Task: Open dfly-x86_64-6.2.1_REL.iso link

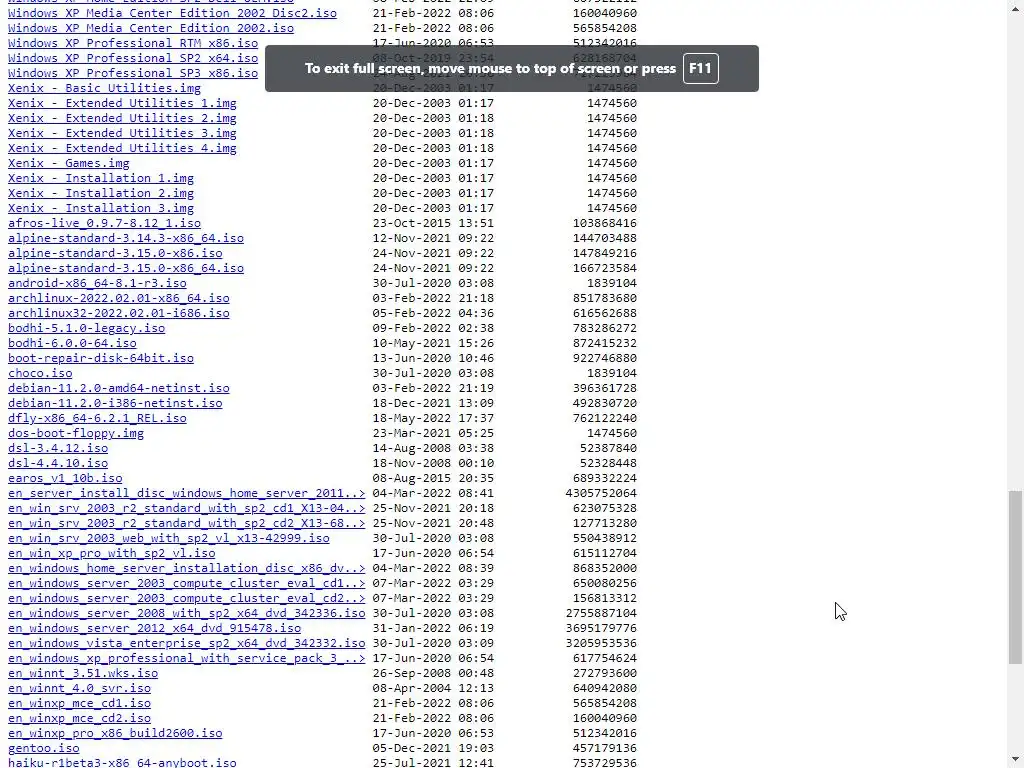Action: point(97,419)
